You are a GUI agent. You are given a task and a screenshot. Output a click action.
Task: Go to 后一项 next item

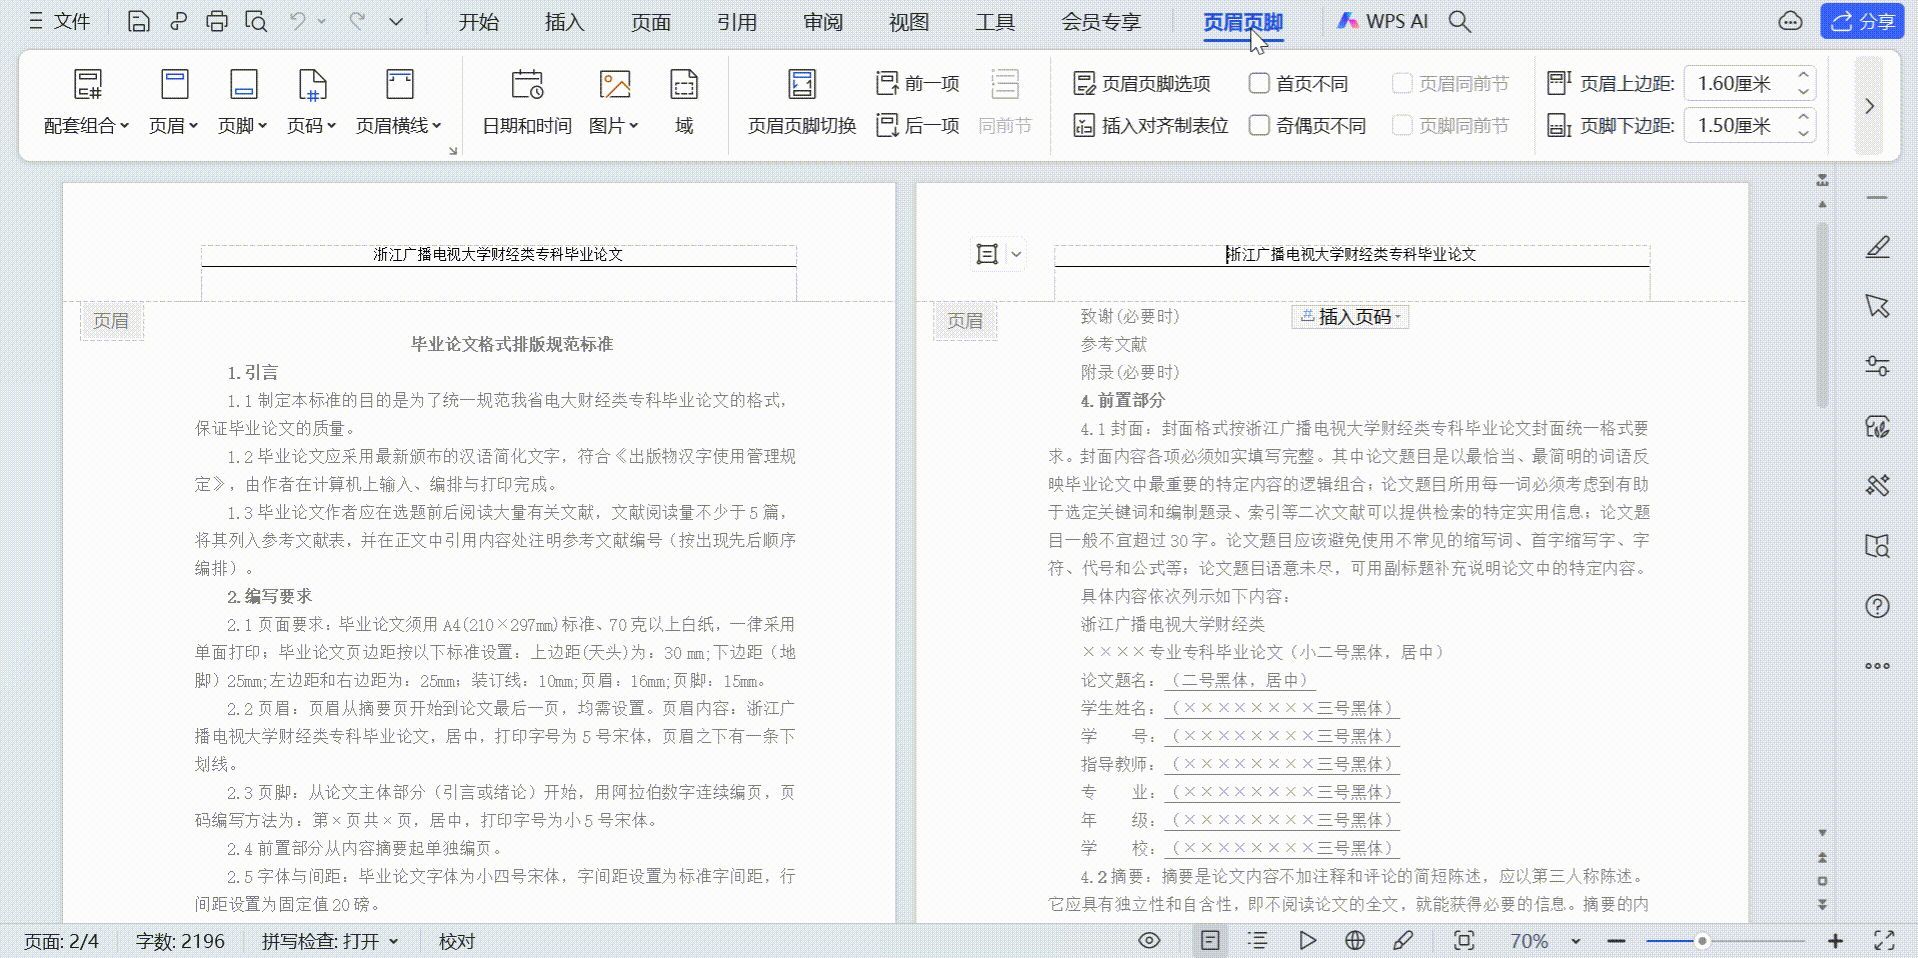918,125
